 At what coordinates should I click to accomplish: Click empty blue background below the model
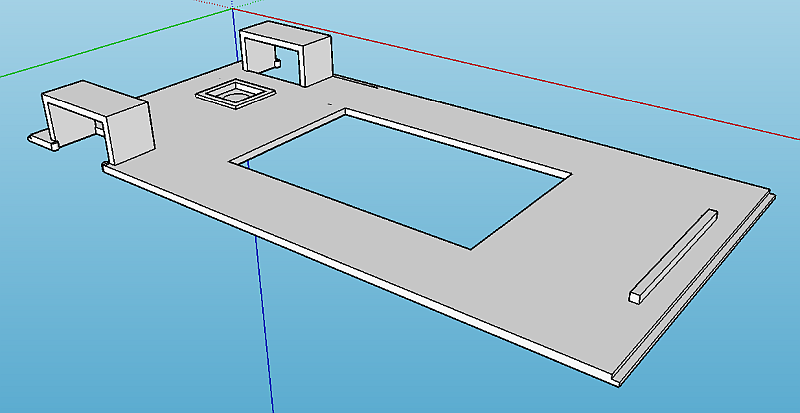pyautogui.click(x=150, y=330)
